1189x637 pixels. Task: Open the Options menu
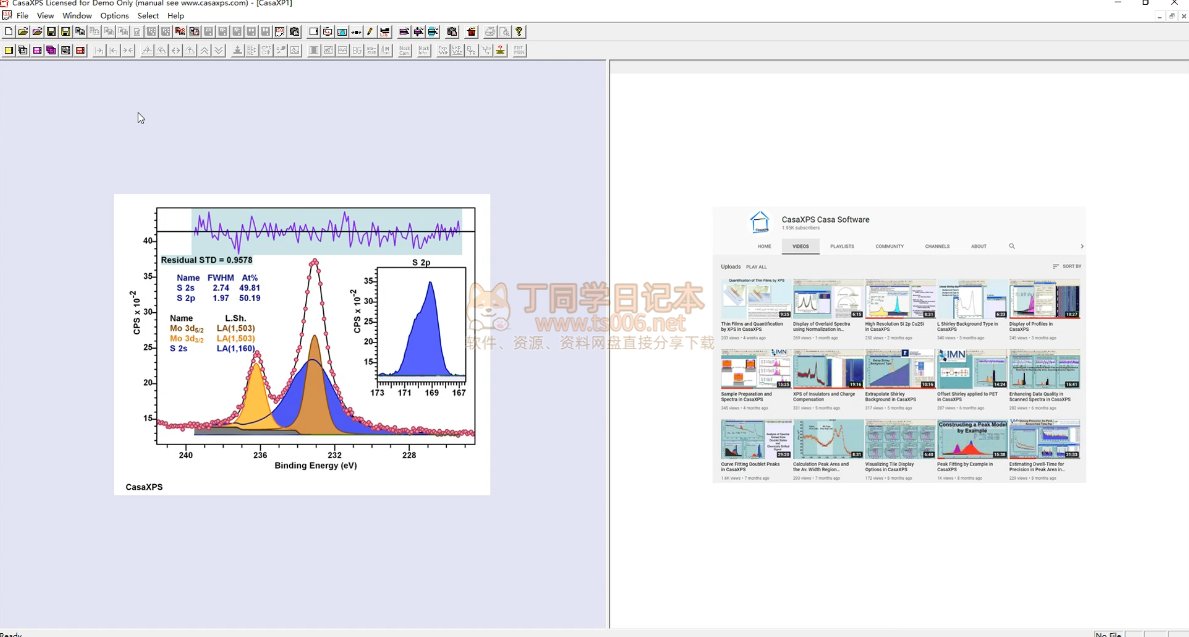[115, 15]
